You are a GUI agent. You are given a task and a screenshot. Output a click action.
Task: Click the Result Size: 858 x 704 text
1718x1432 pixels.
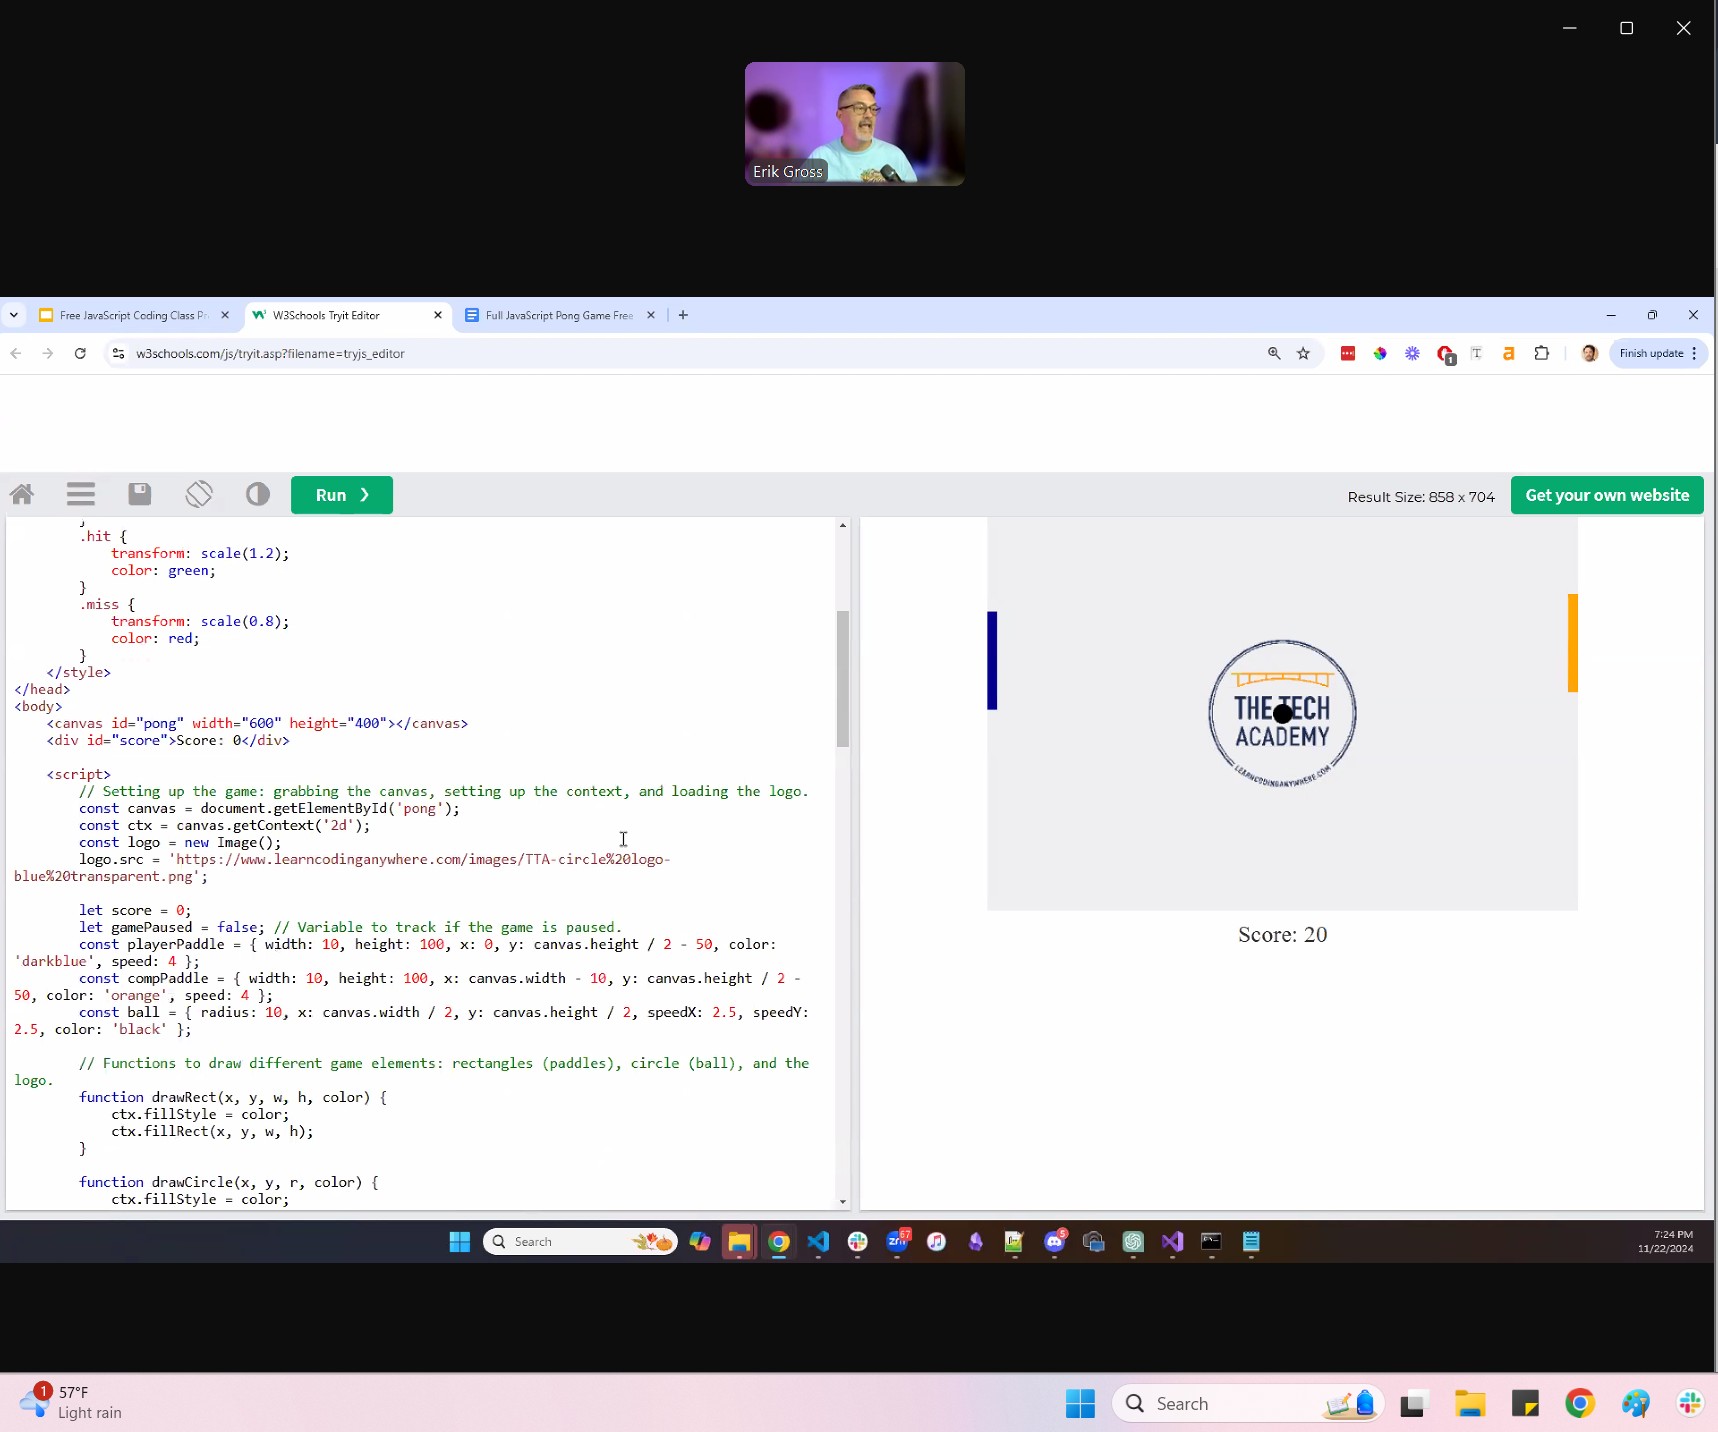(1421, 497)
